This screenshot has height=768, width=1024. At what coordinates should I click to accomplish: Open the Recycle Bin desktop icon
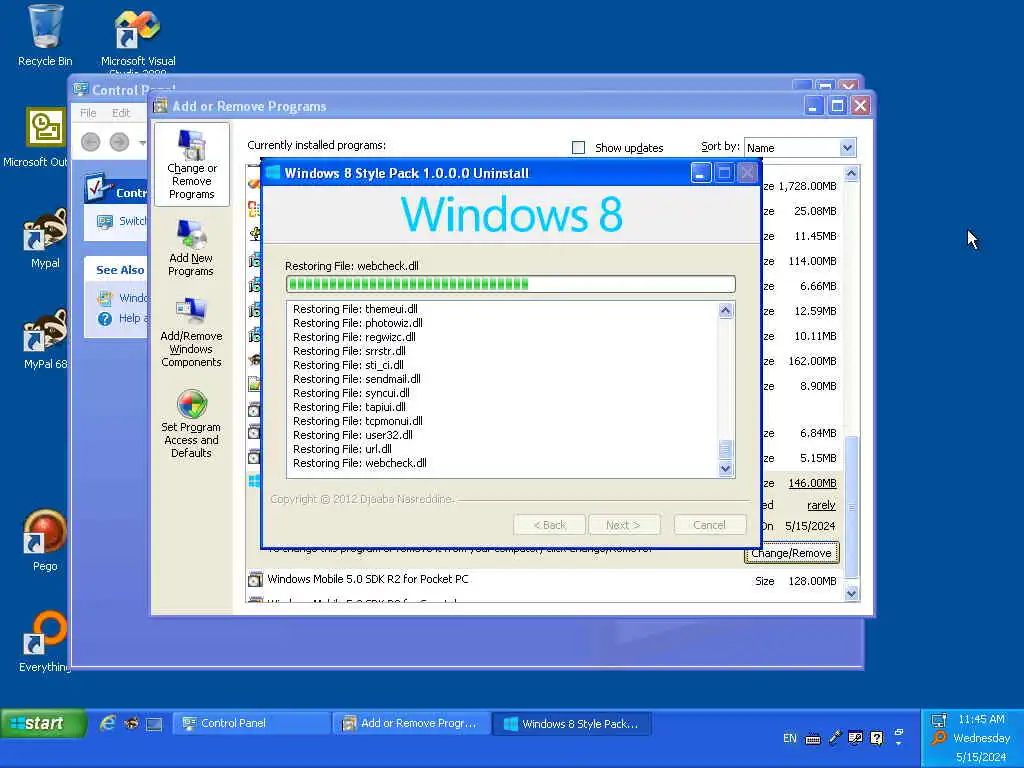coord(45,36)
